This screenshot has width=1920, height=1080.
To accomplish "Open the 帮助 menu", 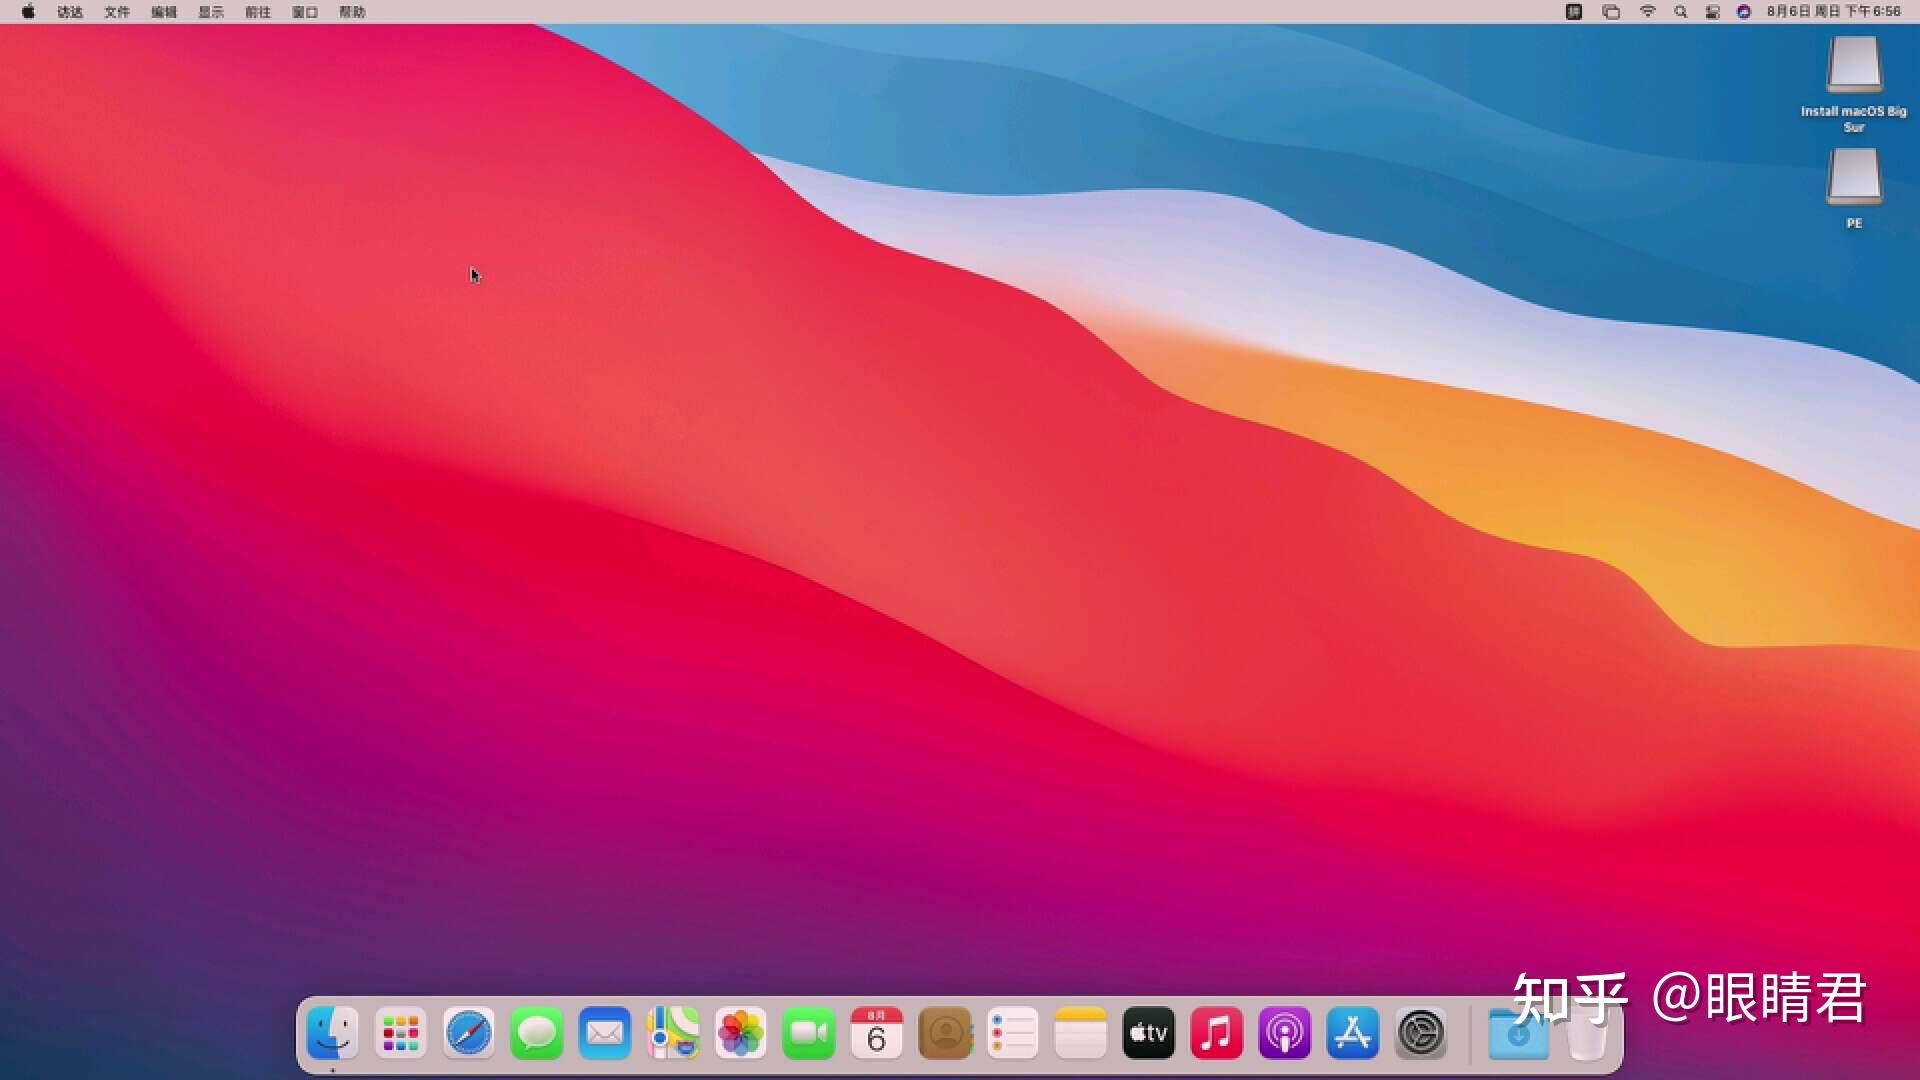I will [352, 12].
